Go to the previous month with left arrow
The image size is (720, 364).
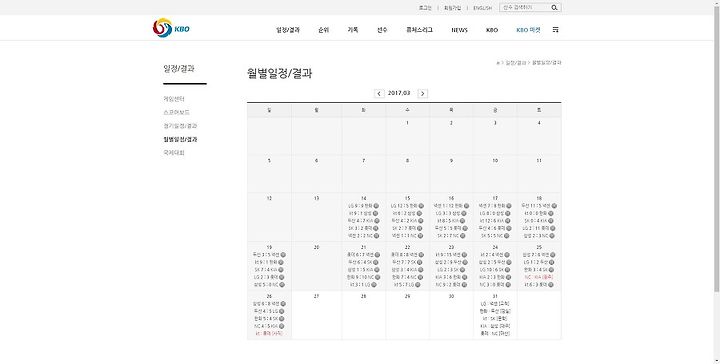pyautogui.click(x=379, y=93)
